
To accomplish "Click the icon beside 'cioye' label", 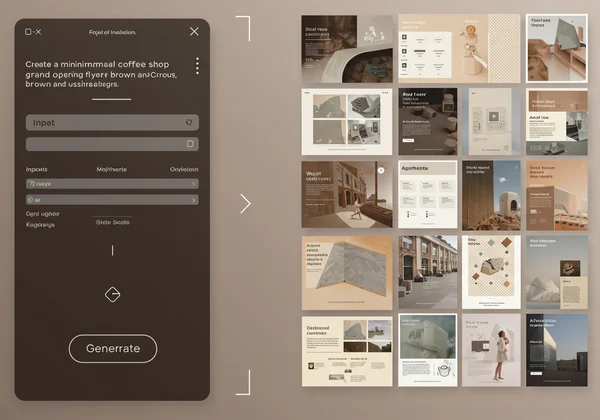I will (31, 184).
